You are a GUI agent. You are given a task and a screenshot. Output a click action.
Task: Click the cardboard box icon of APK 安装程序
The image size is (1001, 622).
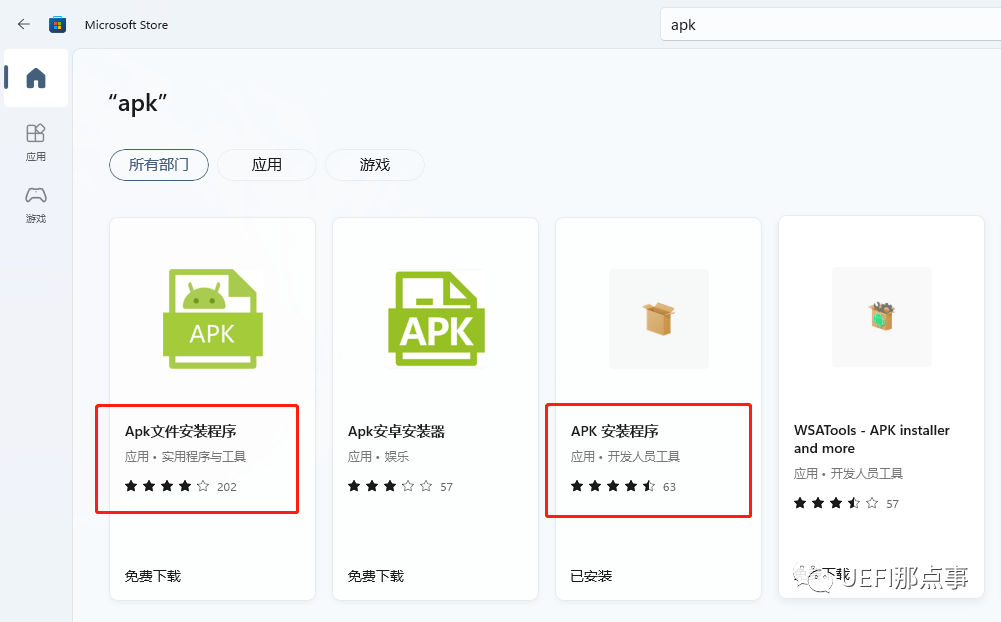pyautogui.click(x=658, y=319)
